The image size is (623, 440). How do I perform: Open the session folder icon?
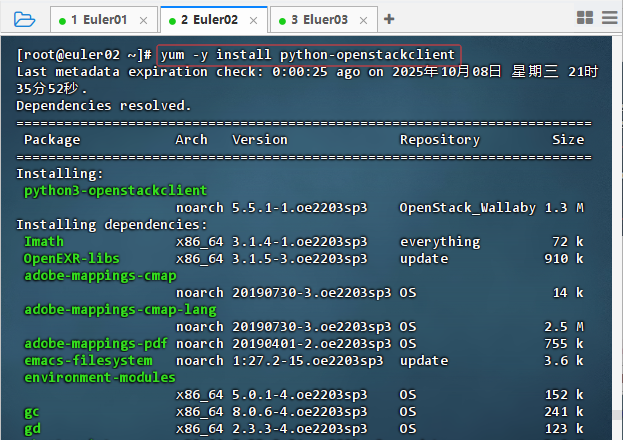(x=24, y=19)
